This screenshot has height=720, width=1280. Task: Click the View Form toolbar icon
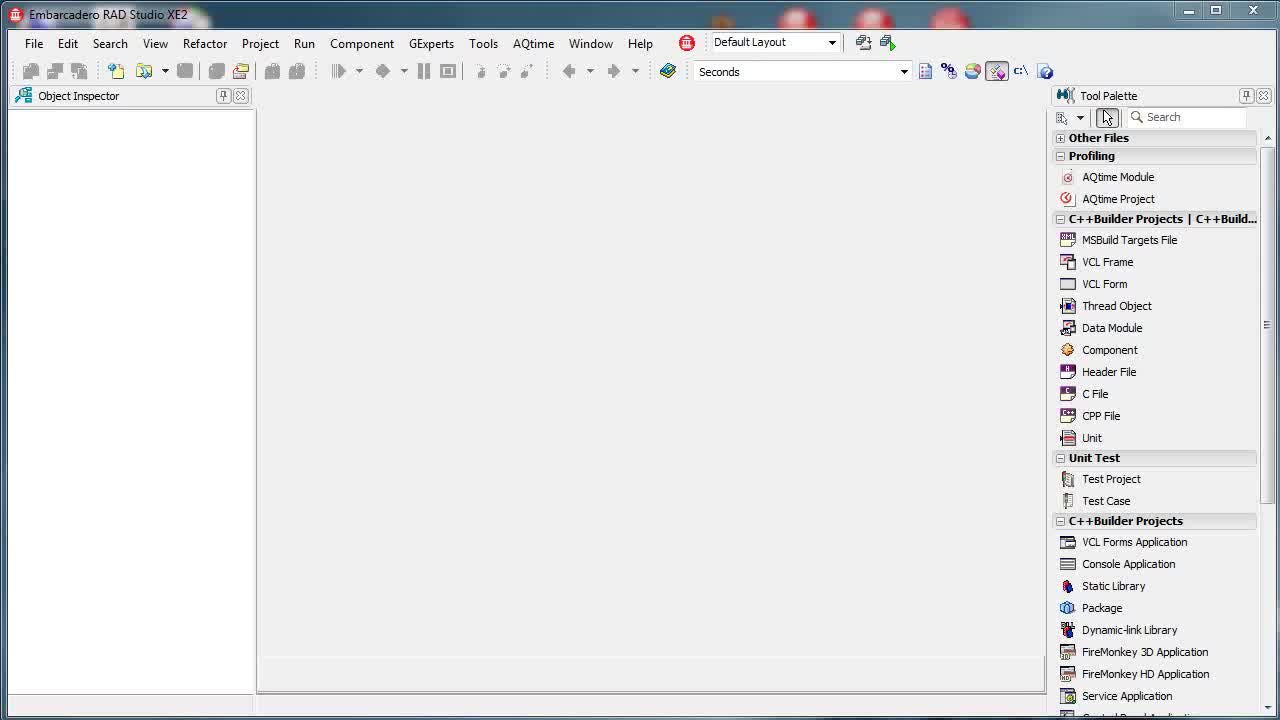coord(55,71)
